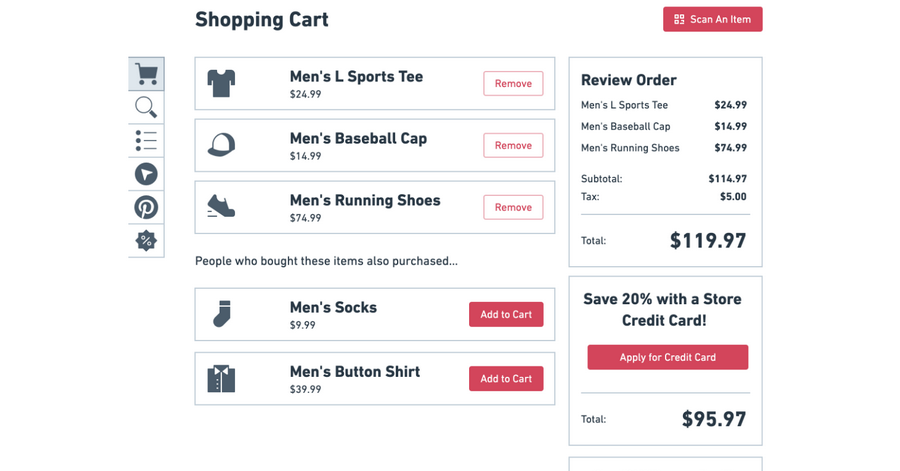This screenshot has width=900, height=471.
Task: Select the magnifying glass search icon
Action: [x=146, y=107]
